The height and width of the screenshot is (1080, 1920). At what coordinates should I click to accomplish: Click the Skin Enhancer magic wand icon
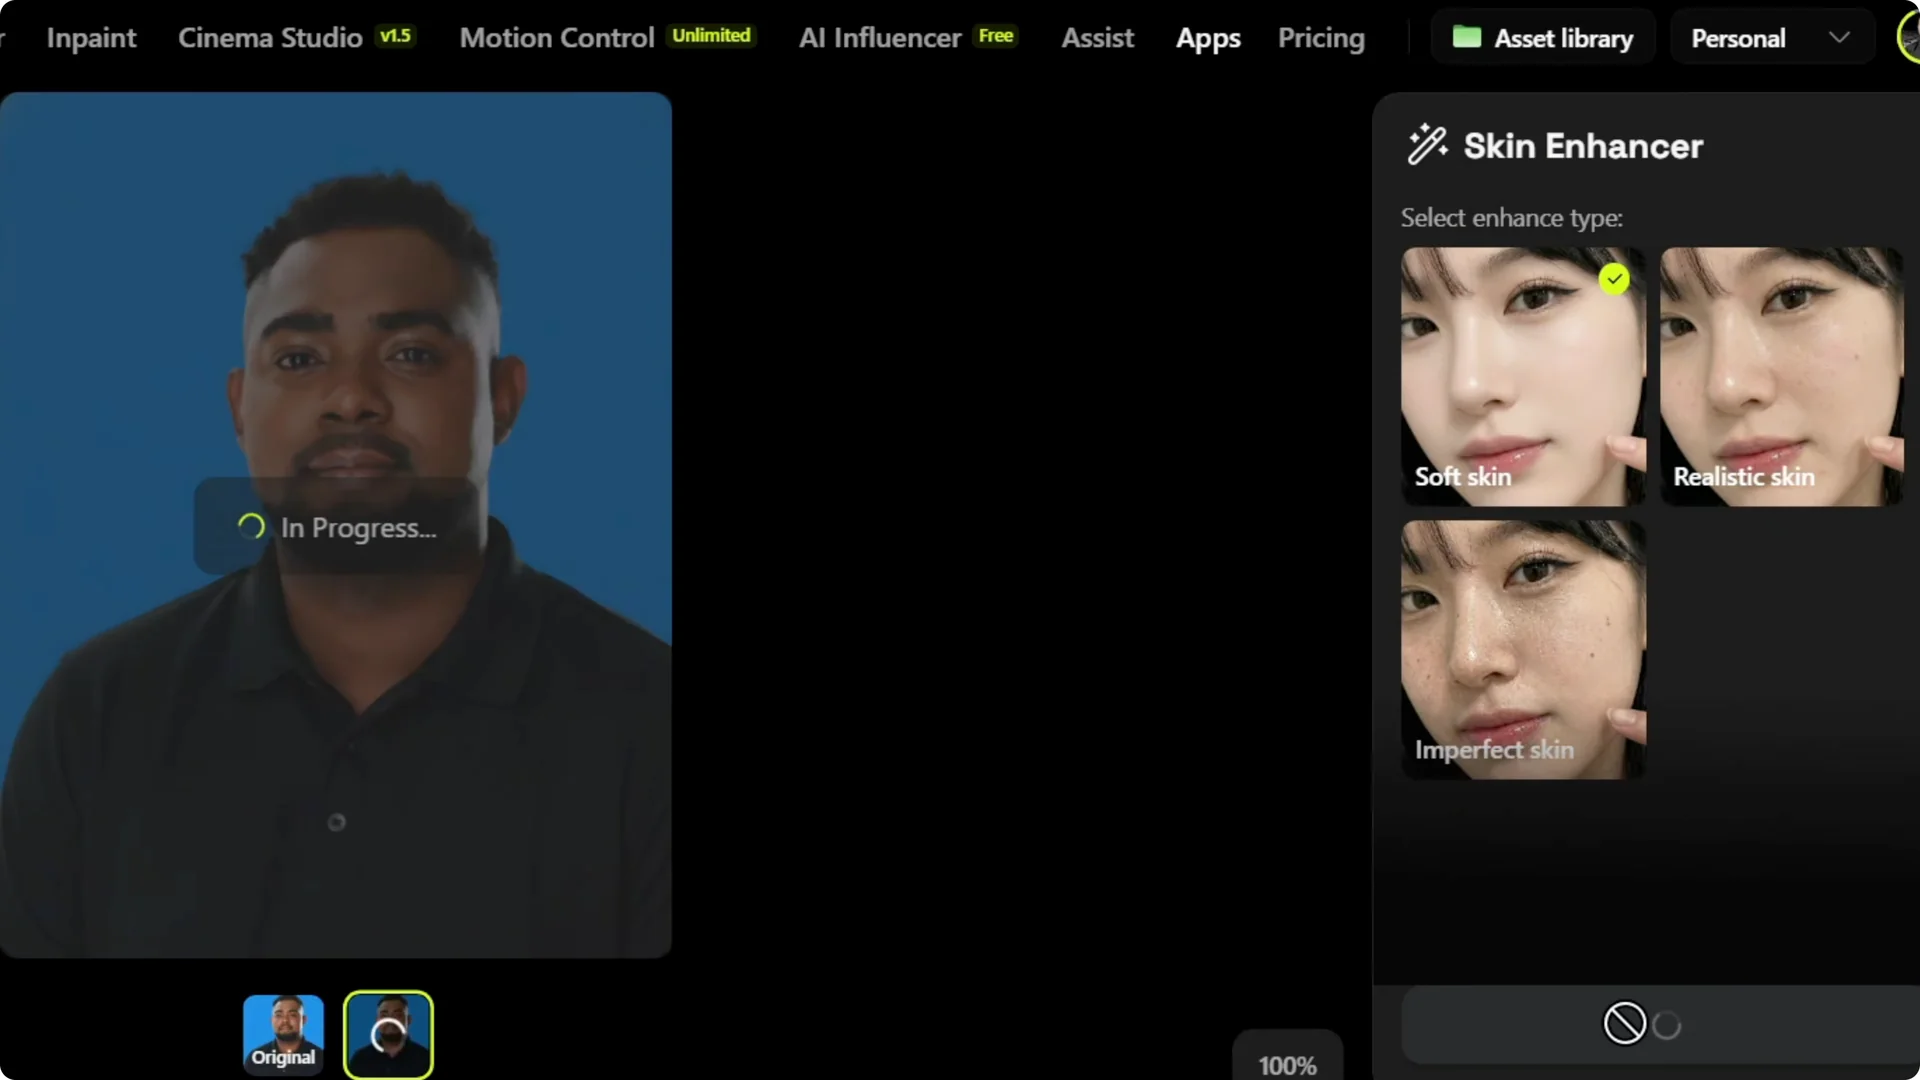pos(1426,144)
